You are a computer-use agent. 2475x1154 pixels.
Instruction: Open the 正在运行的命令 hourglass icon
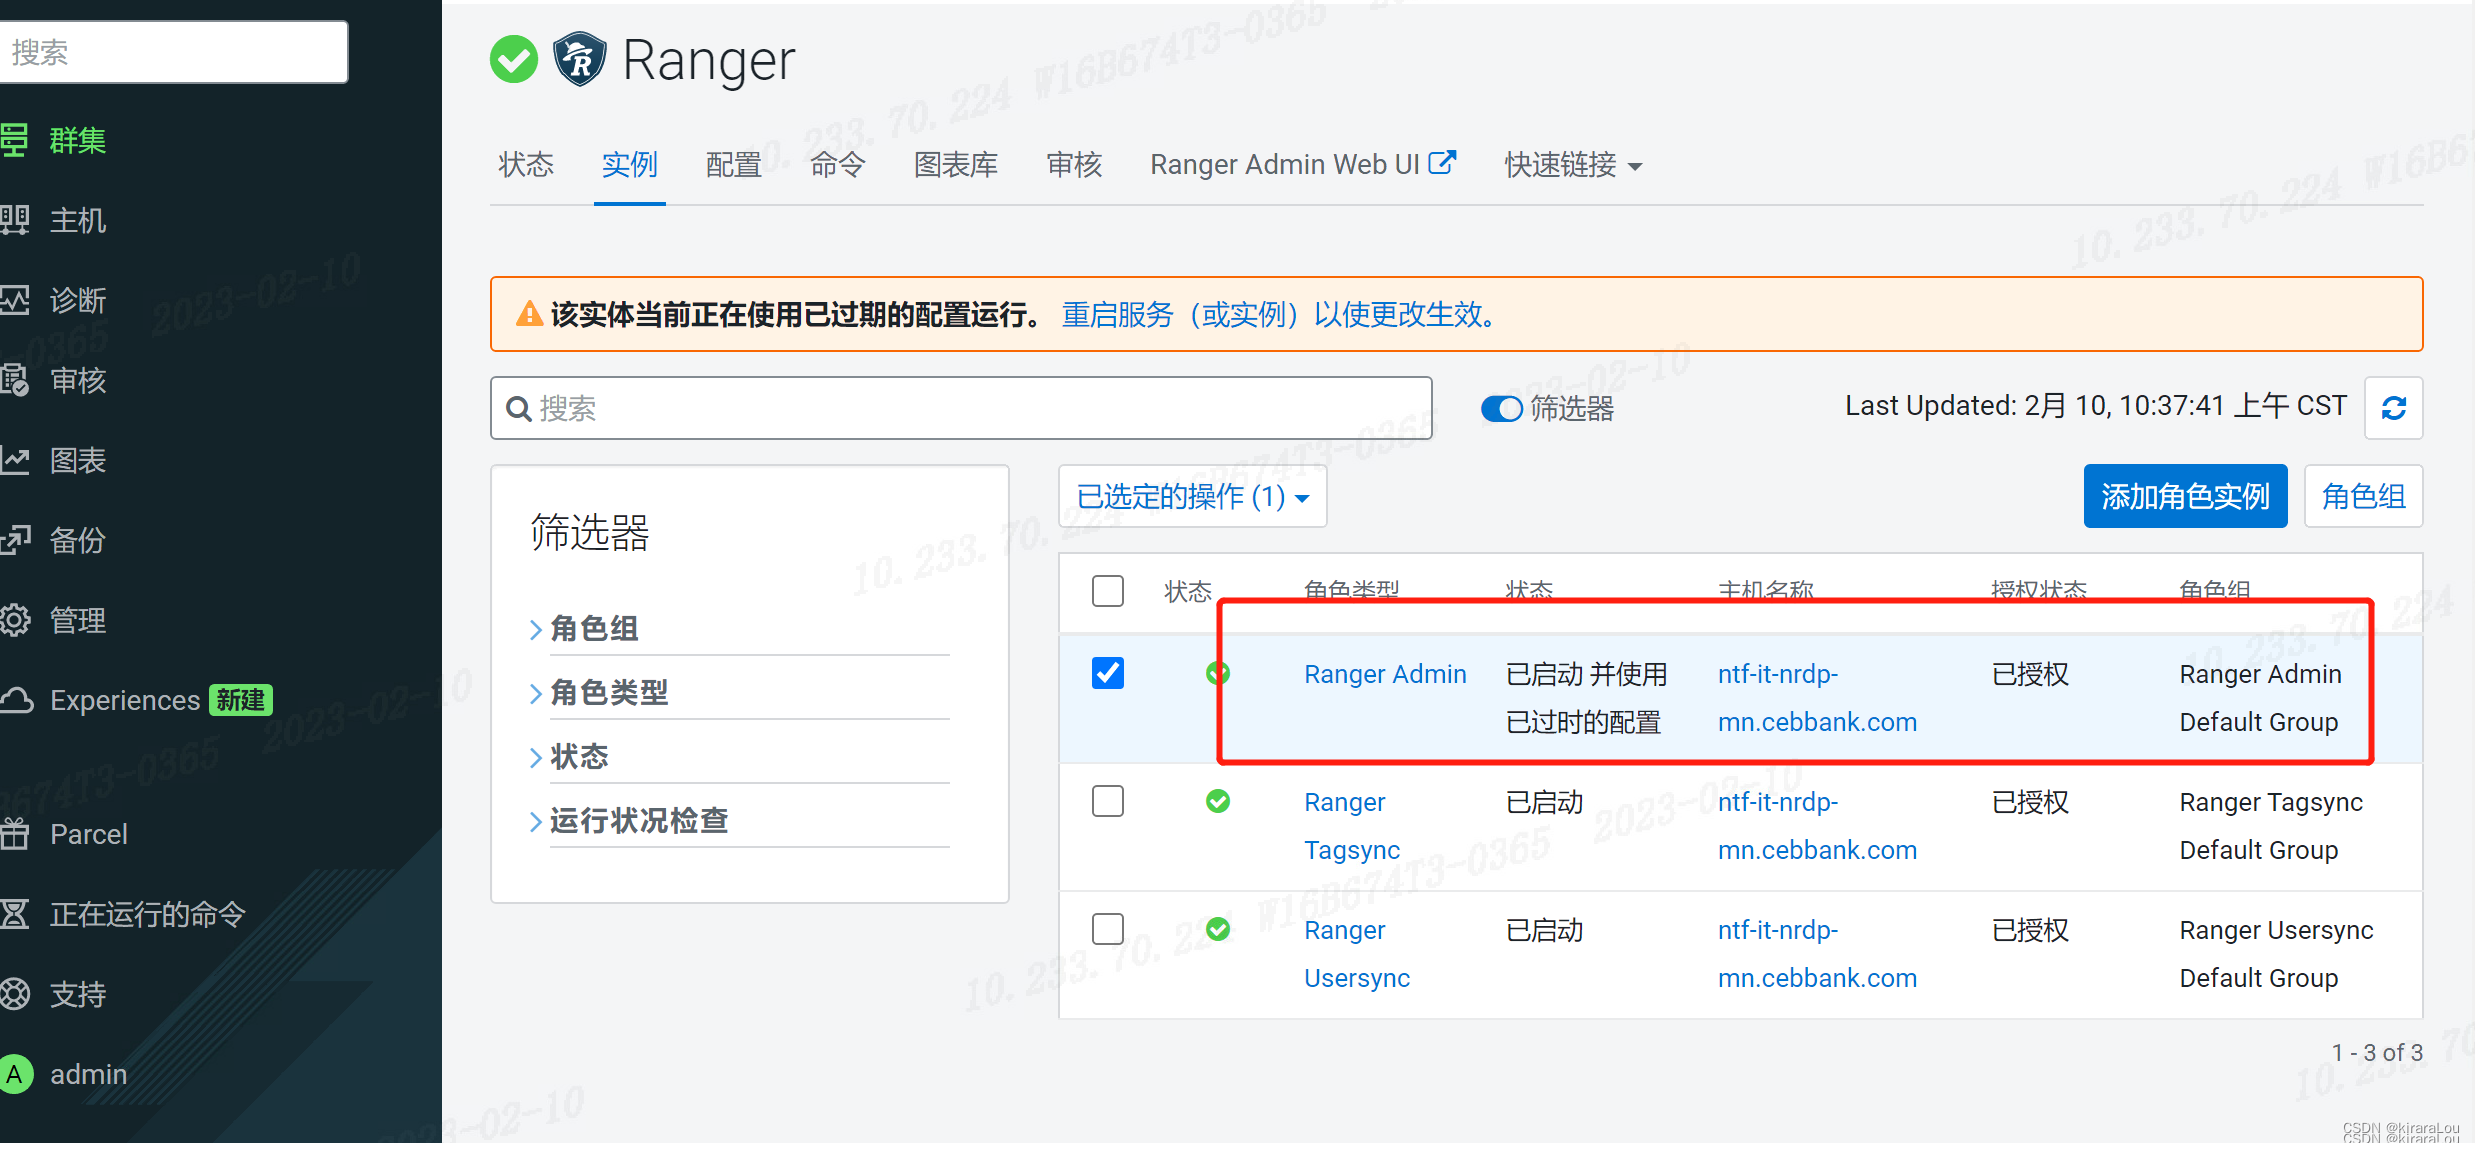coord(15,914)
